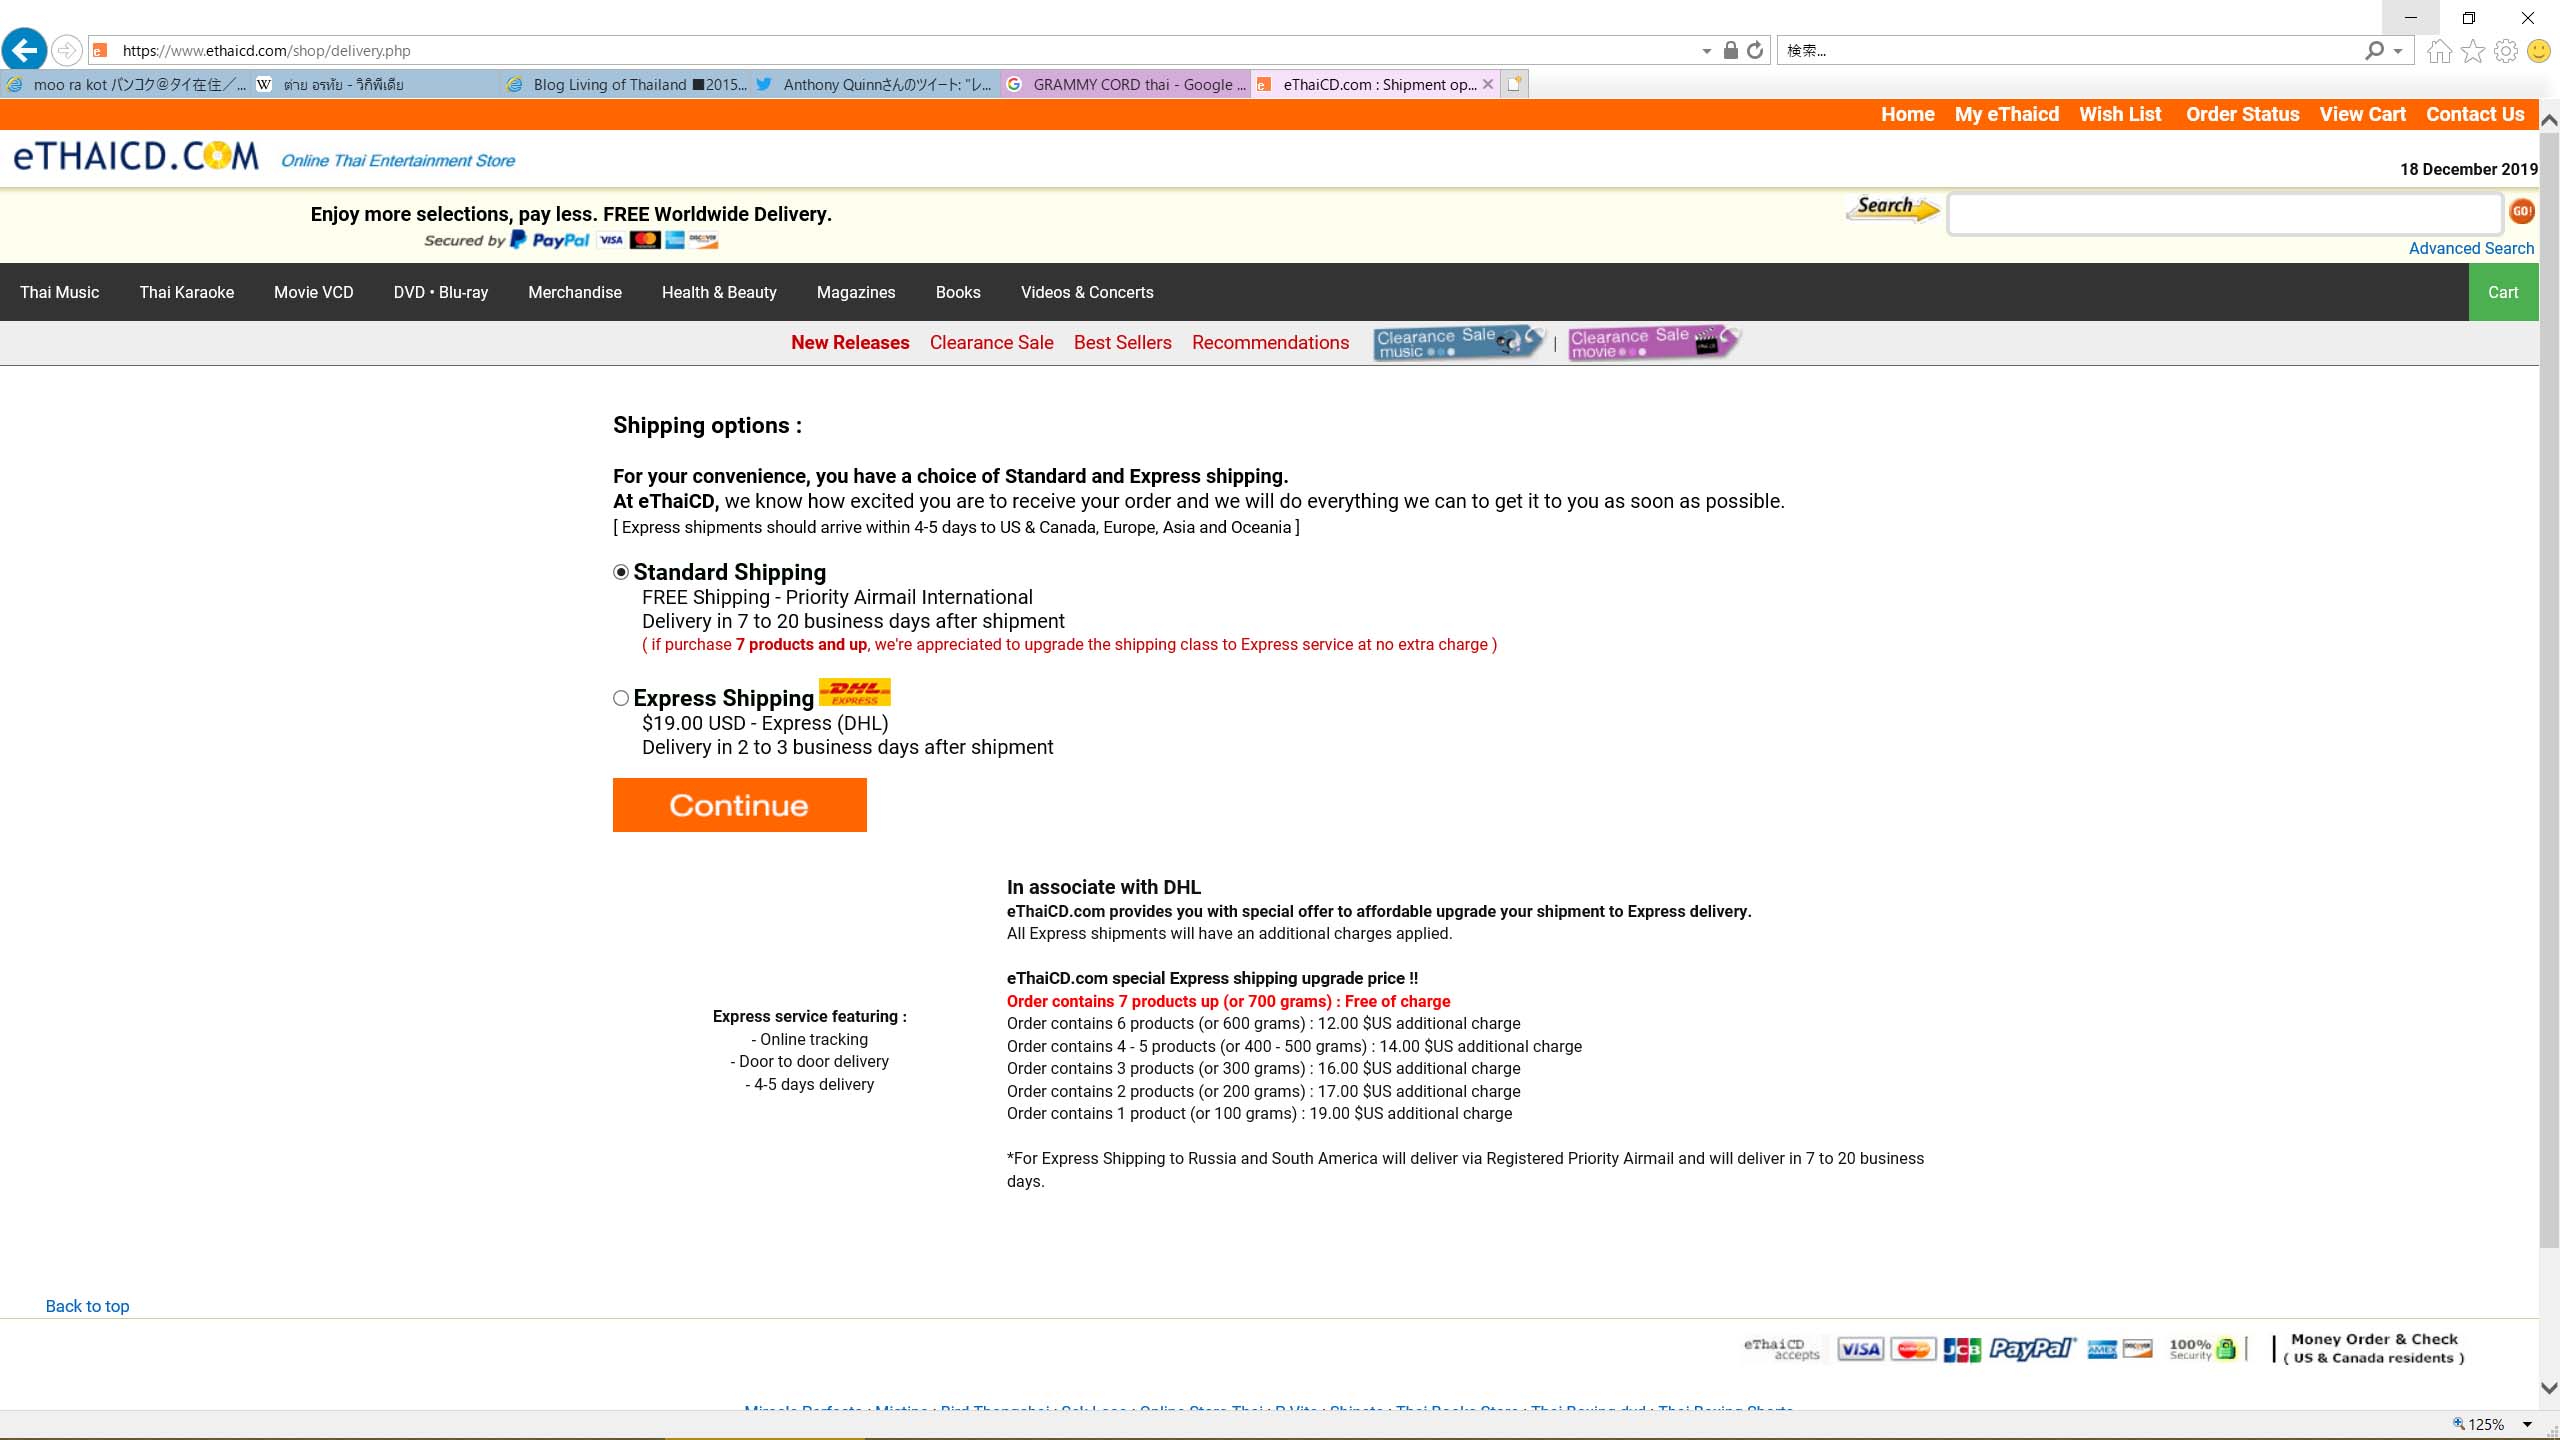2560x1440 pixels.
Task: Click the site Search input field
Action: (x=2225, y=214)
